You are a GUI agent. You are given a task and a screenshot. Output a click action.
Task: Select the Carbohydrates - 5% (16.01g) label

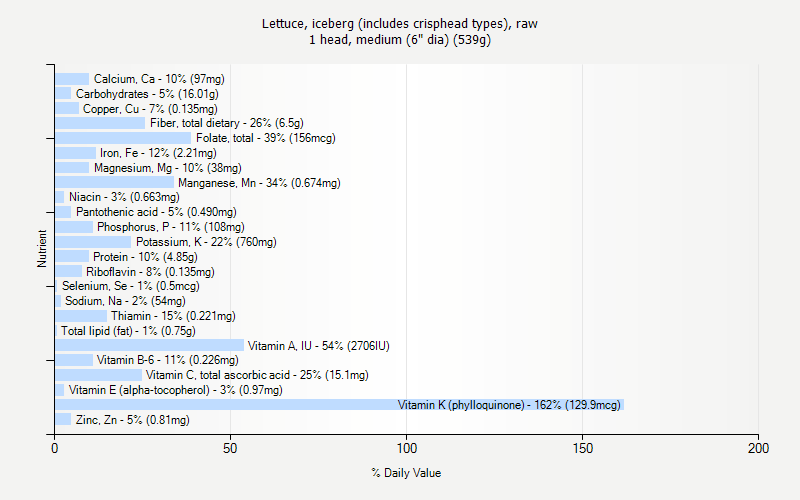[x=147, y=94]
